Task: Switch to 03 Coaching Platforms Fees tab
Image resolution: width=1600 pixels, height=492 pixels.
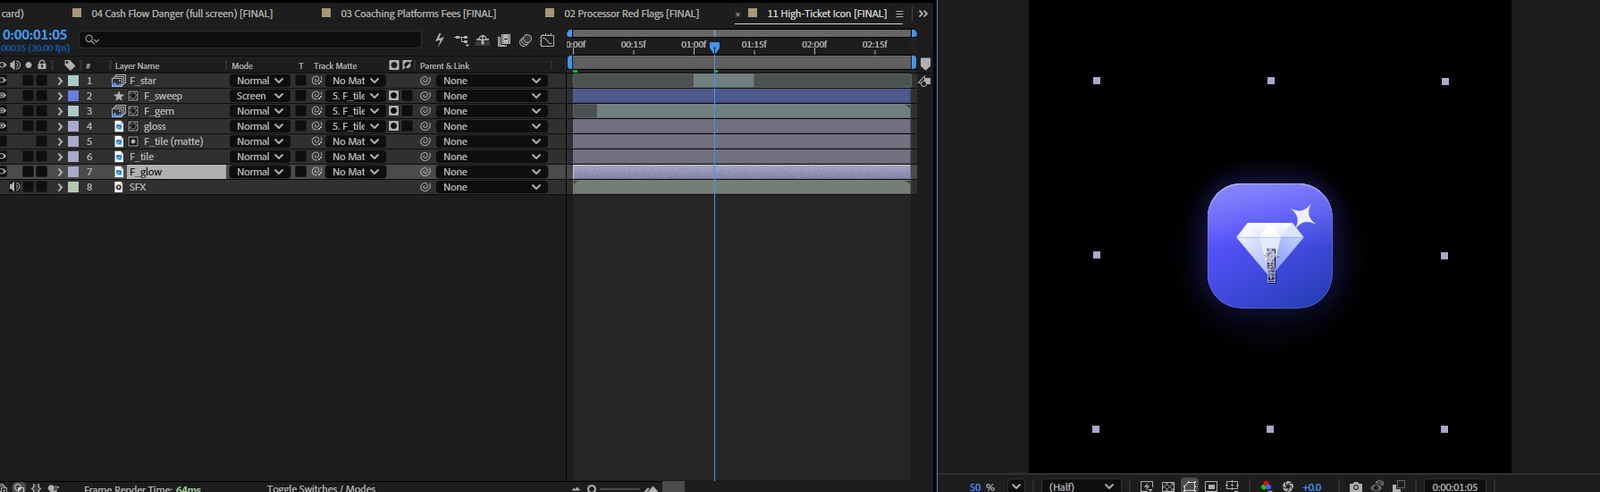Action: point(418,14)
